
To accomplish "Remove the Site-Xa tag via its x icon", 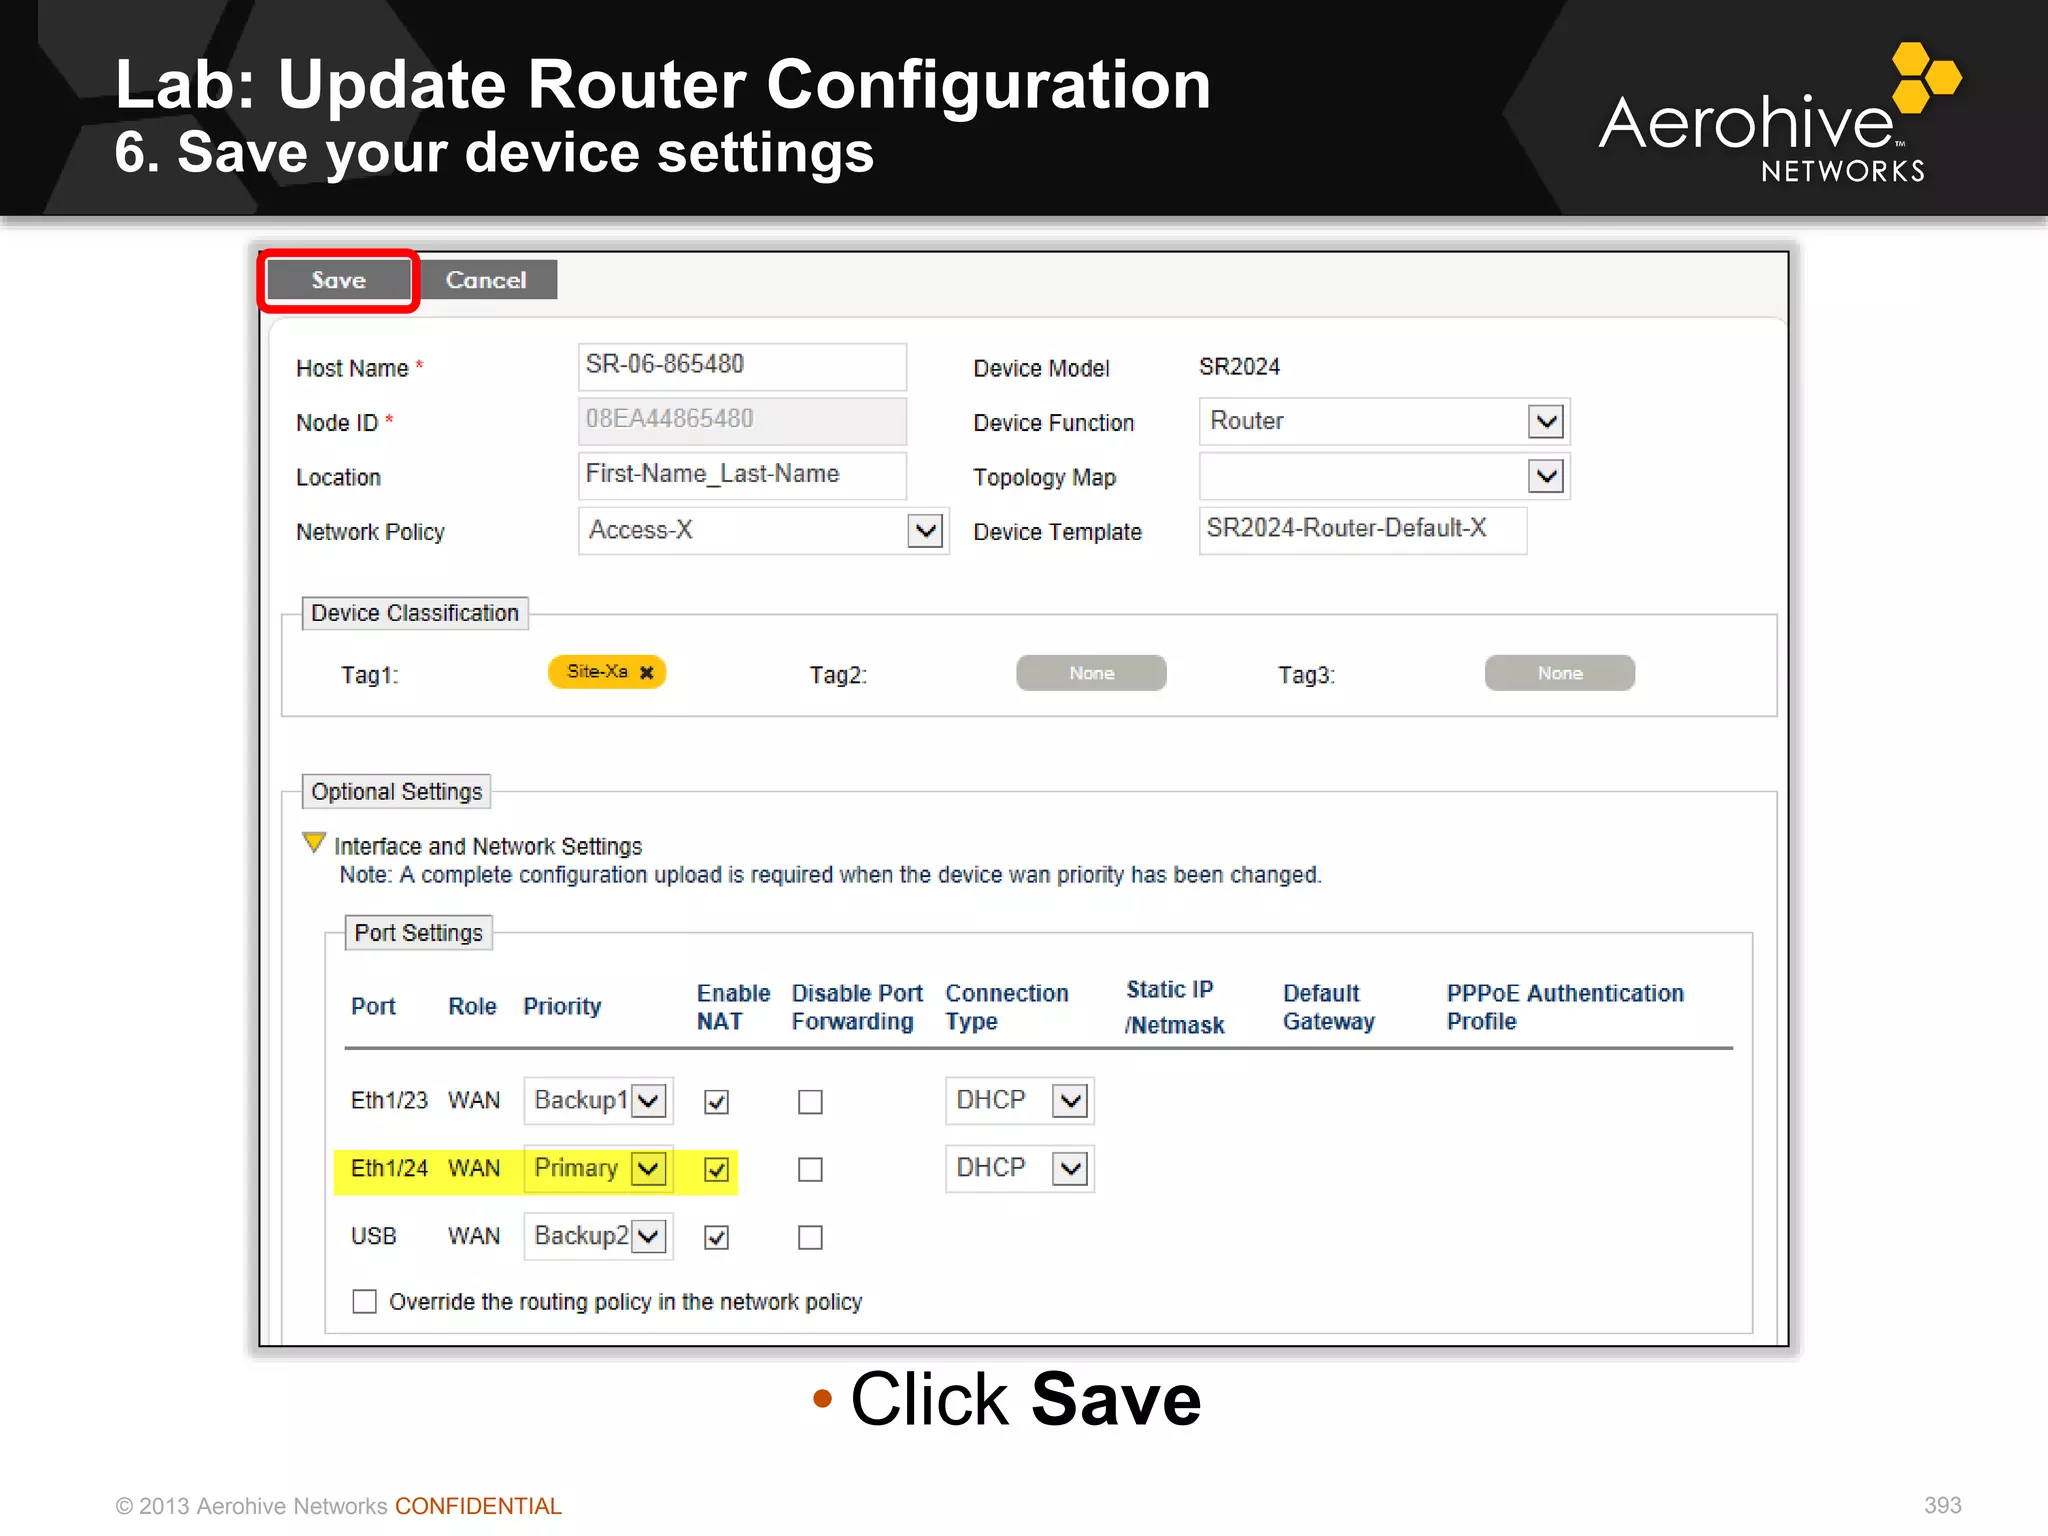I will pyautogui.click(x=647, y=672).
